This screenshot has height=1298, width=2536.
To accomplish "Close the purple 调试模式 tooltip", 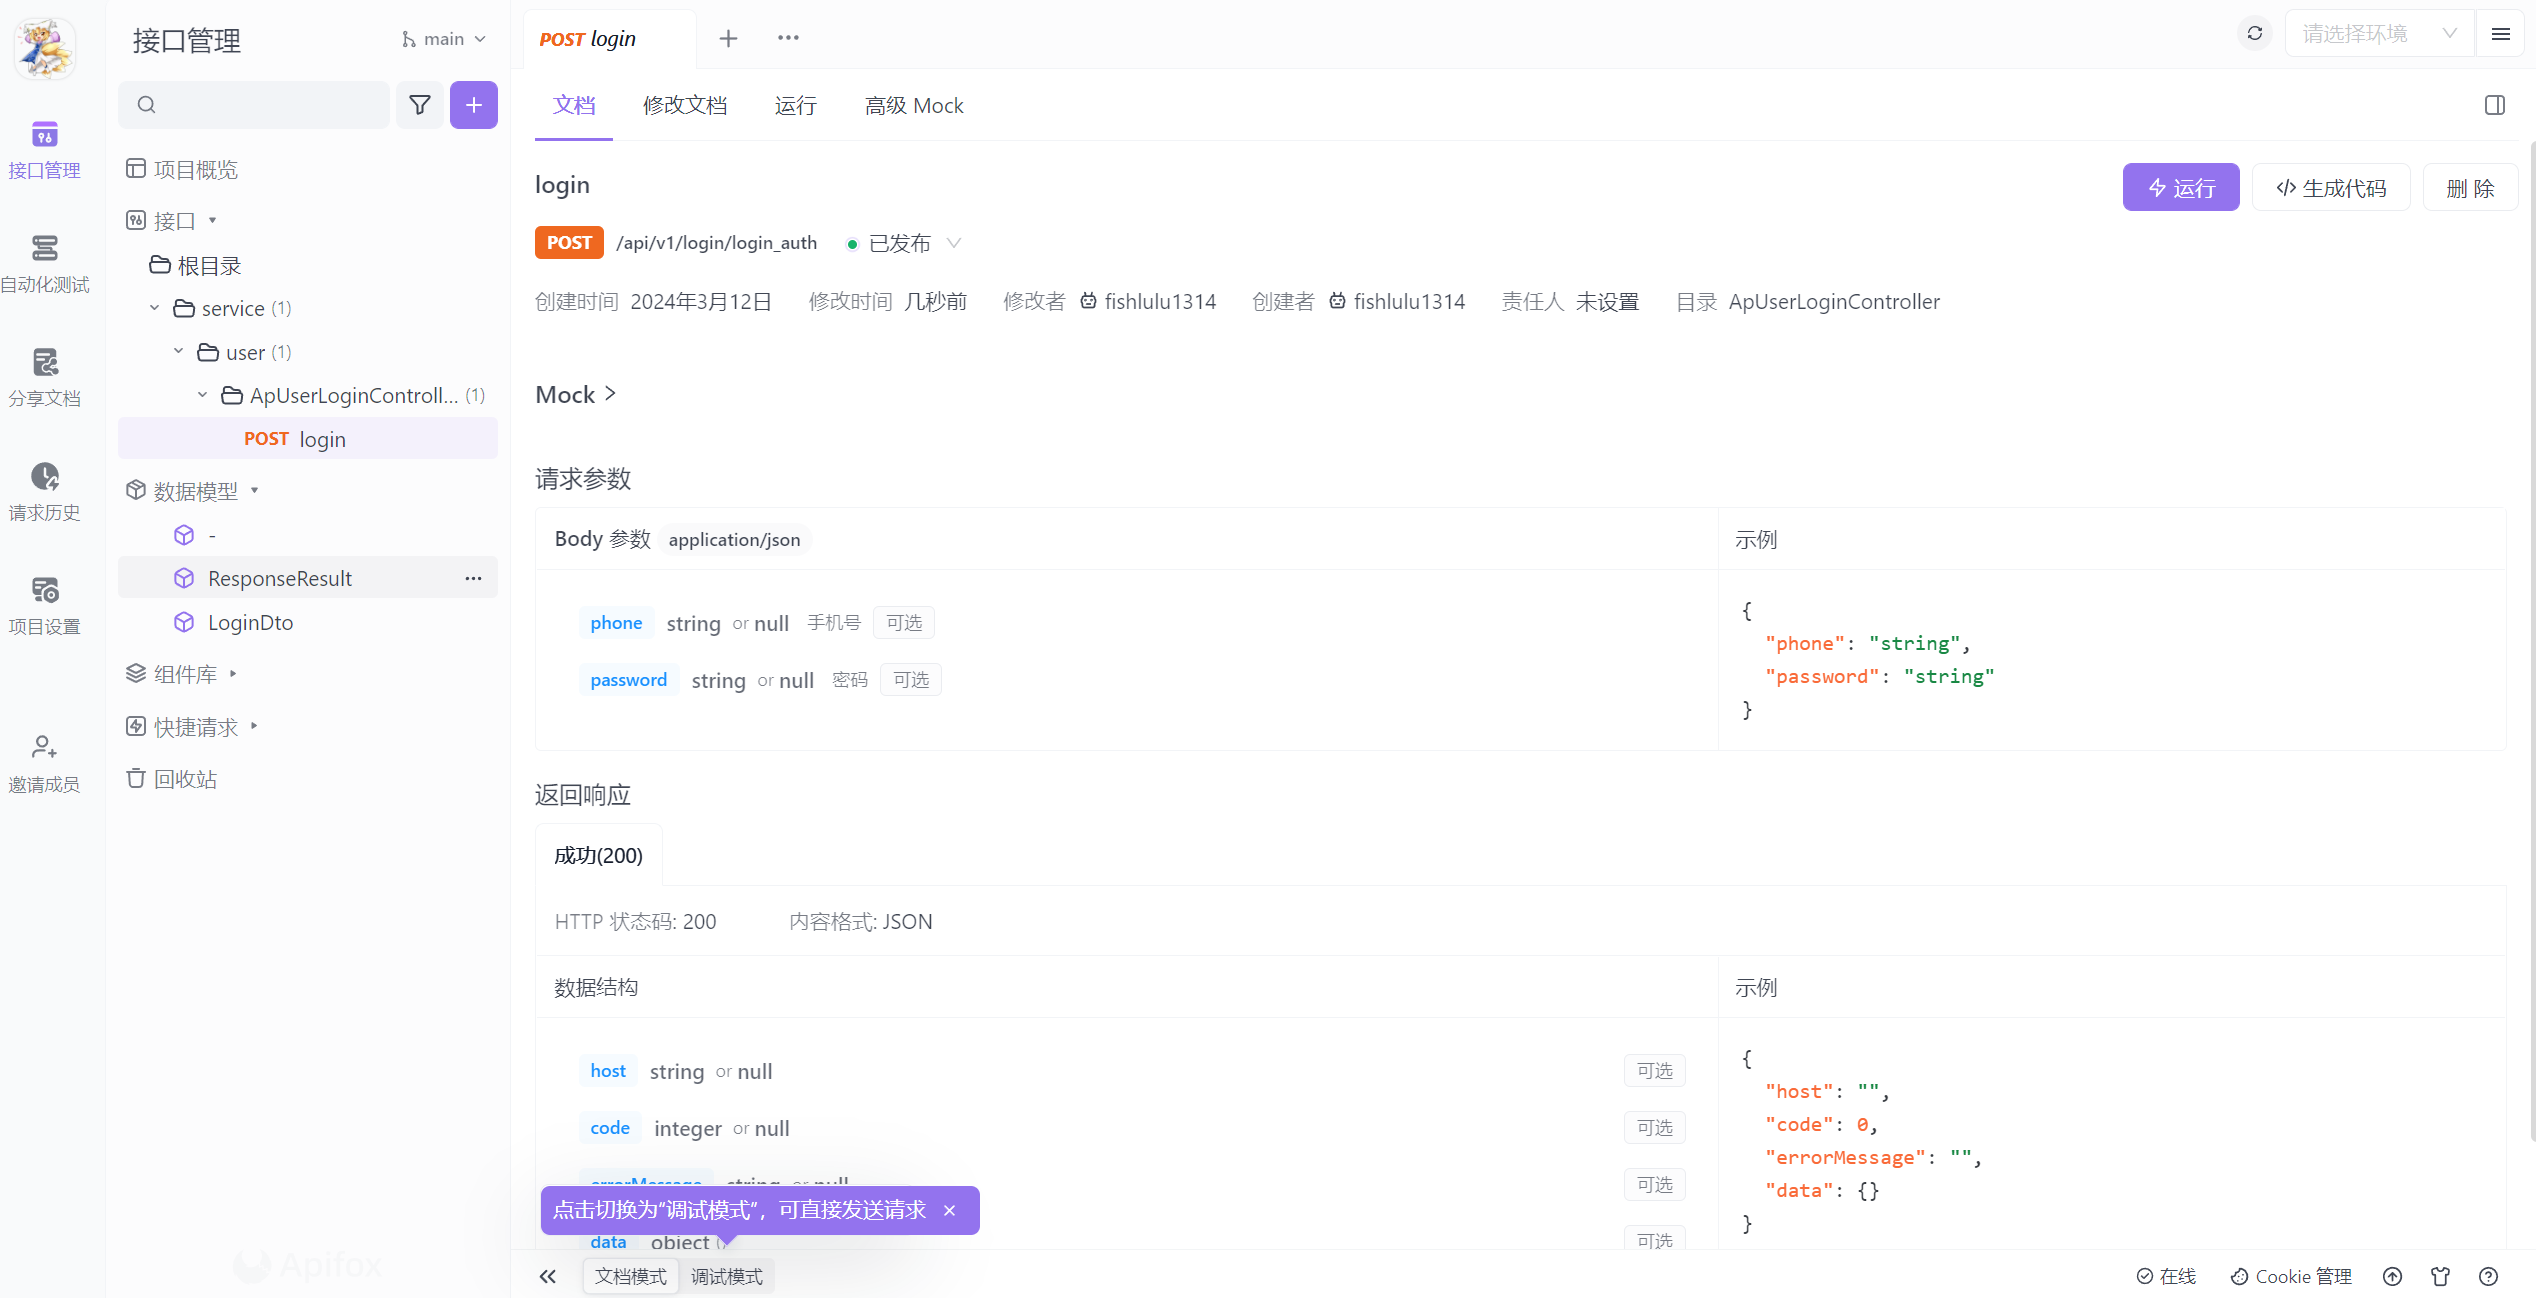I will [949, 1210].
